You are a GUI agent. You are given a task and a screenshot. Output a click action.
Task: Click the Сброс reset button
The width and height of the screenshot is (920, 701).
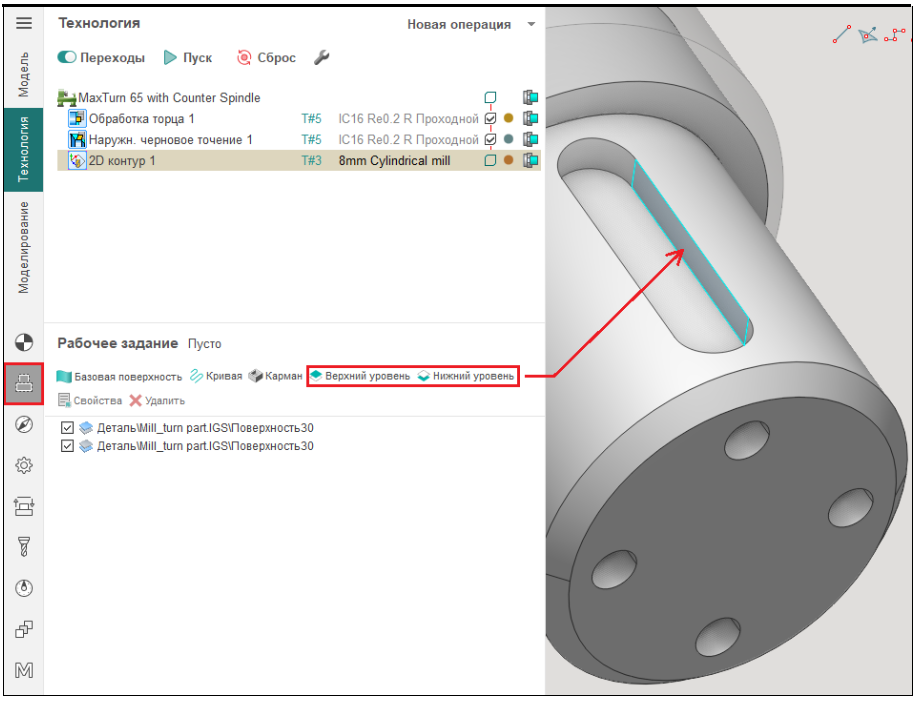coord(266,58)
